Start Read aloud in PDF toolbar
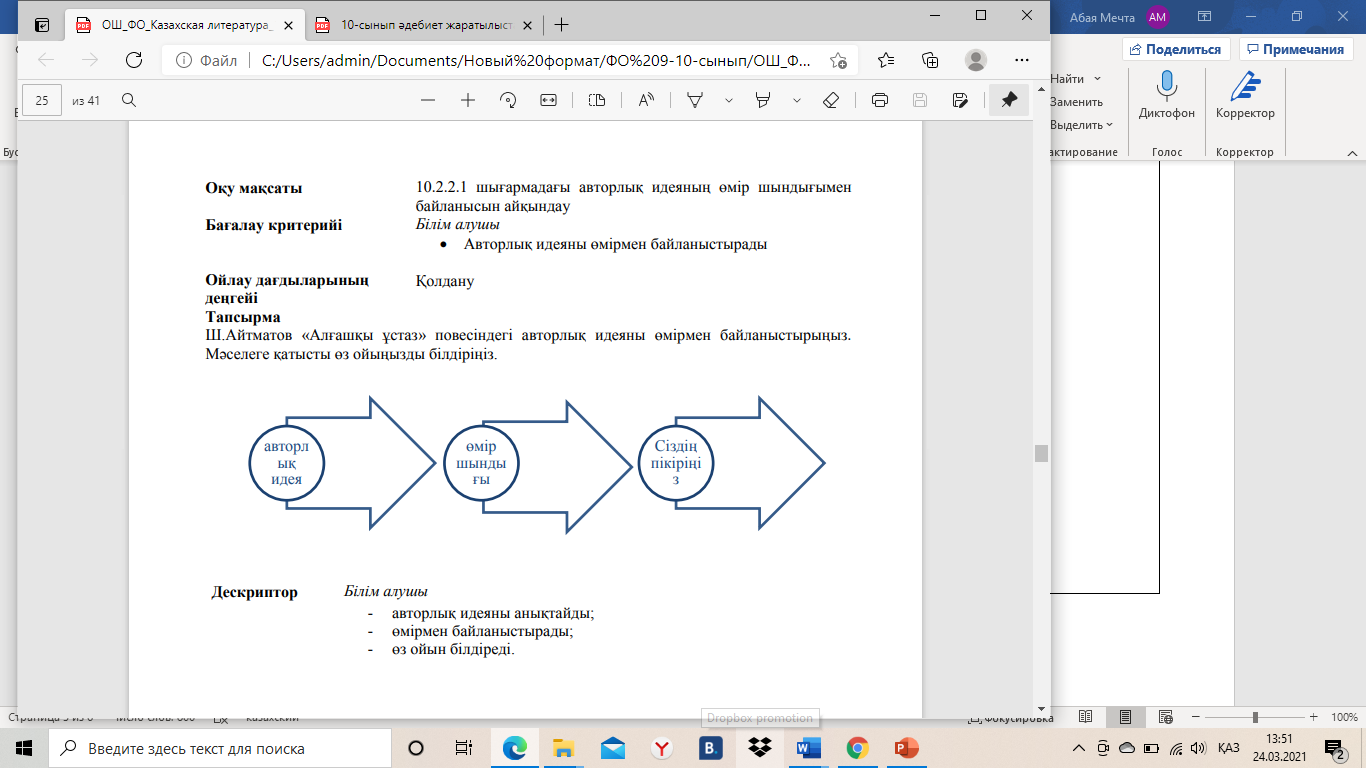The width and height of the screenshot is (1366, 768). coord(646,100)
